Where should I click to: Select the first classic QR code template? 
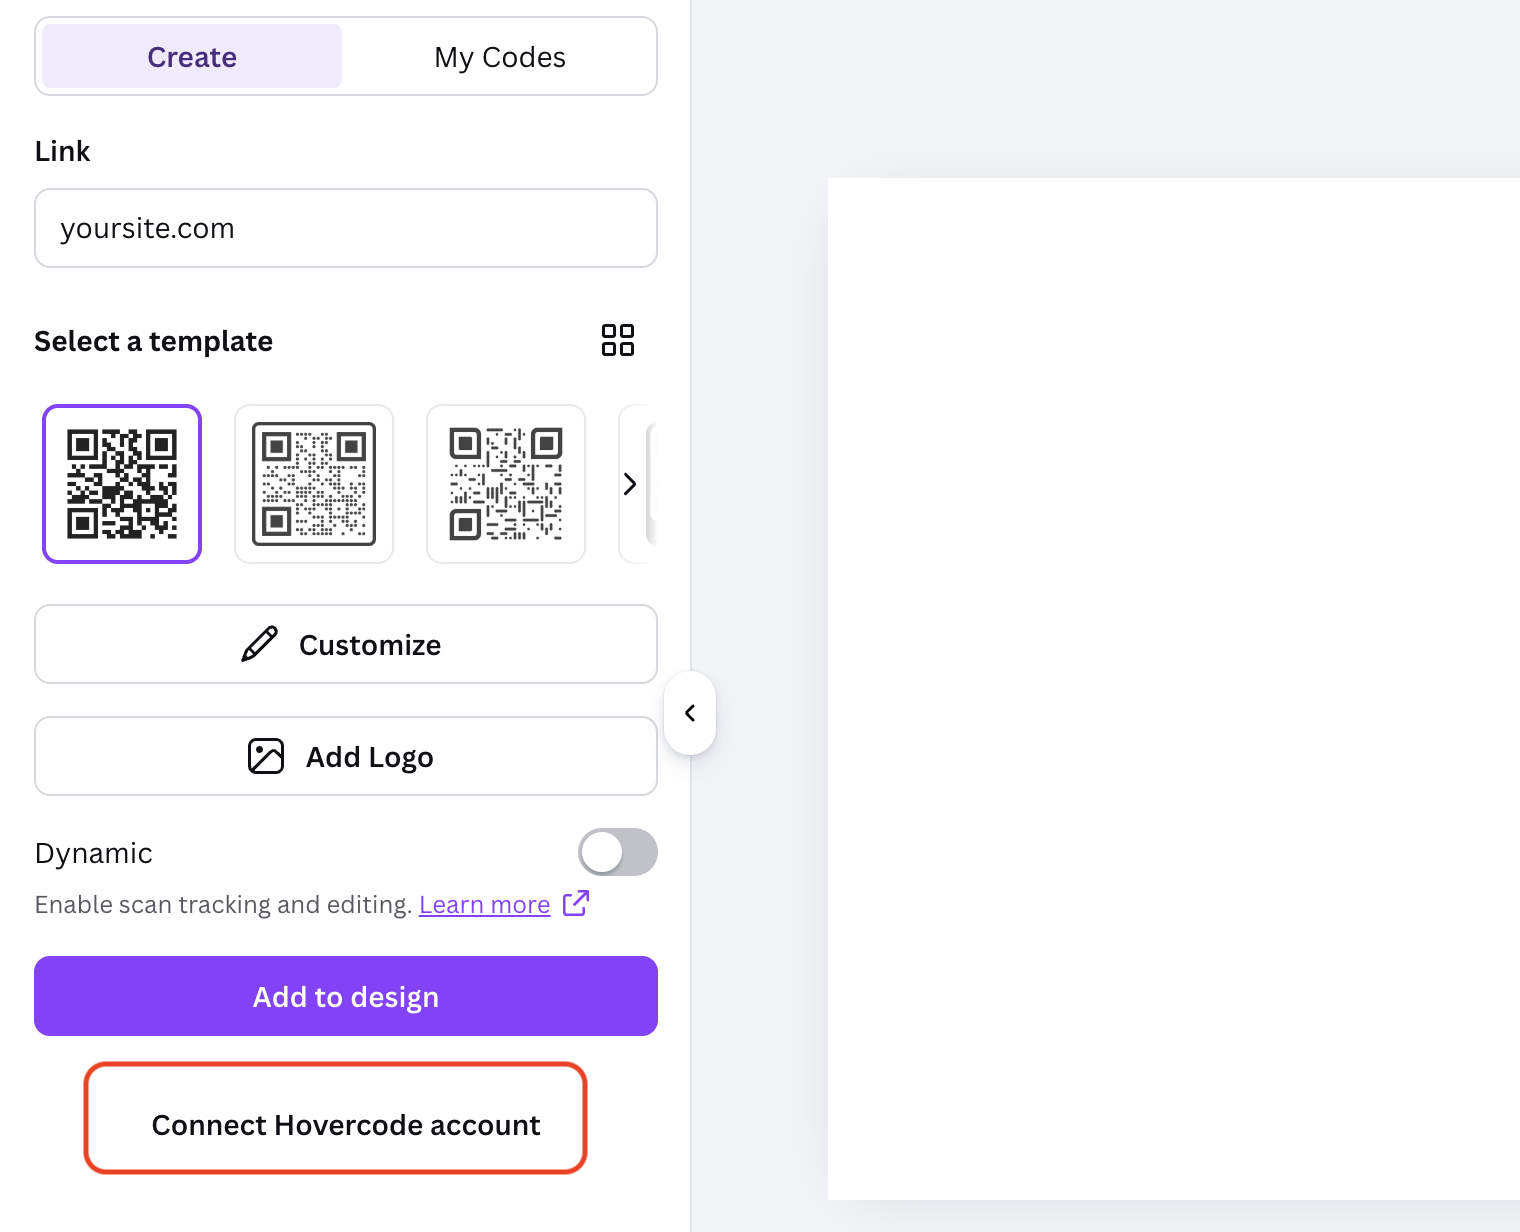[122, 484]
